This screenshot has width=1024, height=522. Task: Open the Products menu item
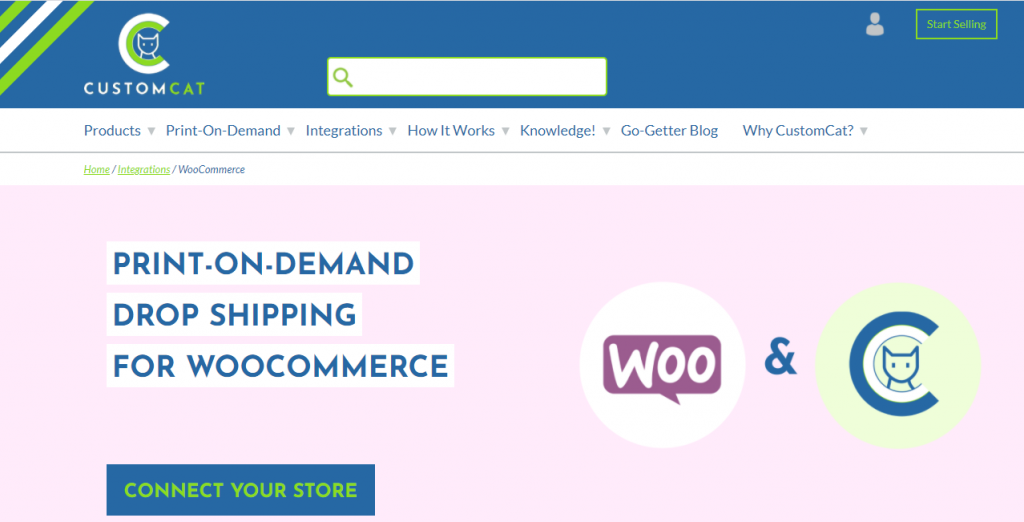[112, 131]
